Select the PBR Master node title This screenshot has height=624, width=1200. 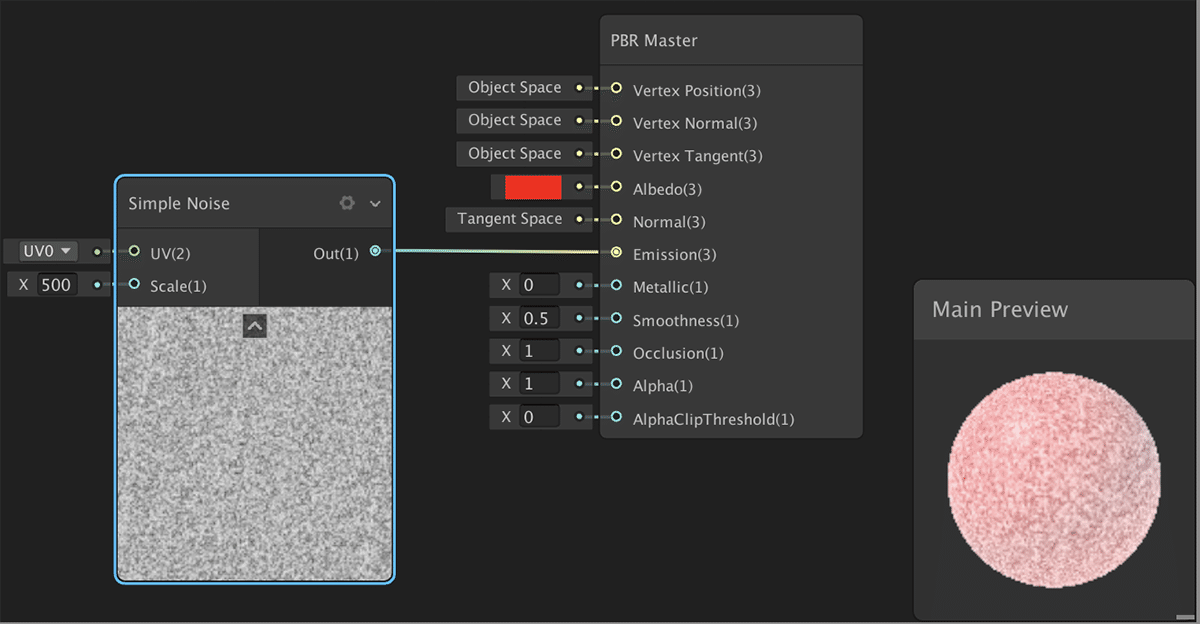point(654,41)
